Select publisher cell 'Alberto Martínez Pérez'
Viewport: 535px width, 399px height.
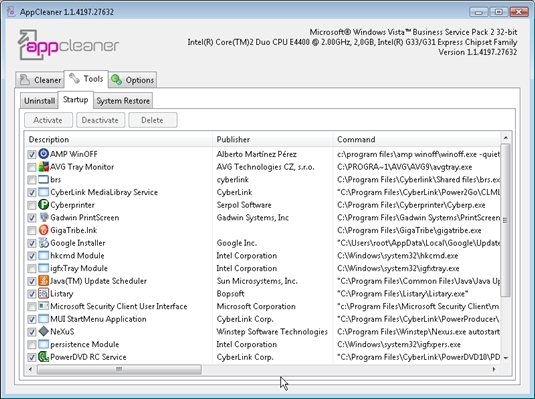coord(257,154)
